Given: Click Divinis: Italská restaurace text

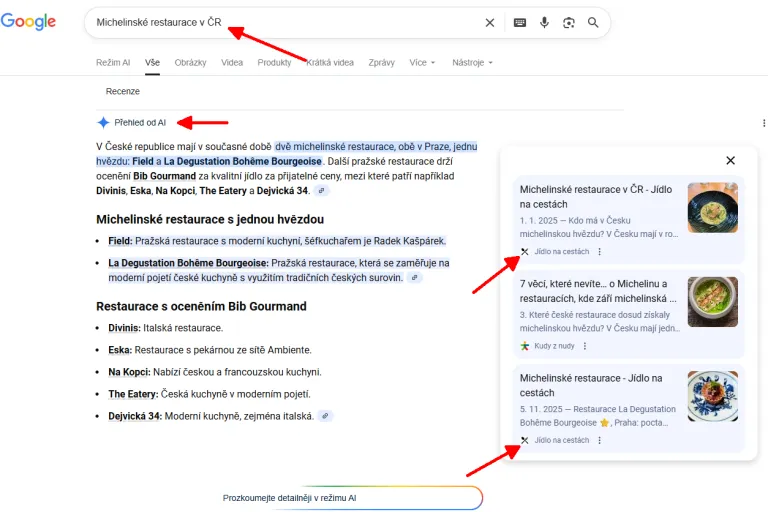Looking at the screenshot, I should tap(166, 328).
